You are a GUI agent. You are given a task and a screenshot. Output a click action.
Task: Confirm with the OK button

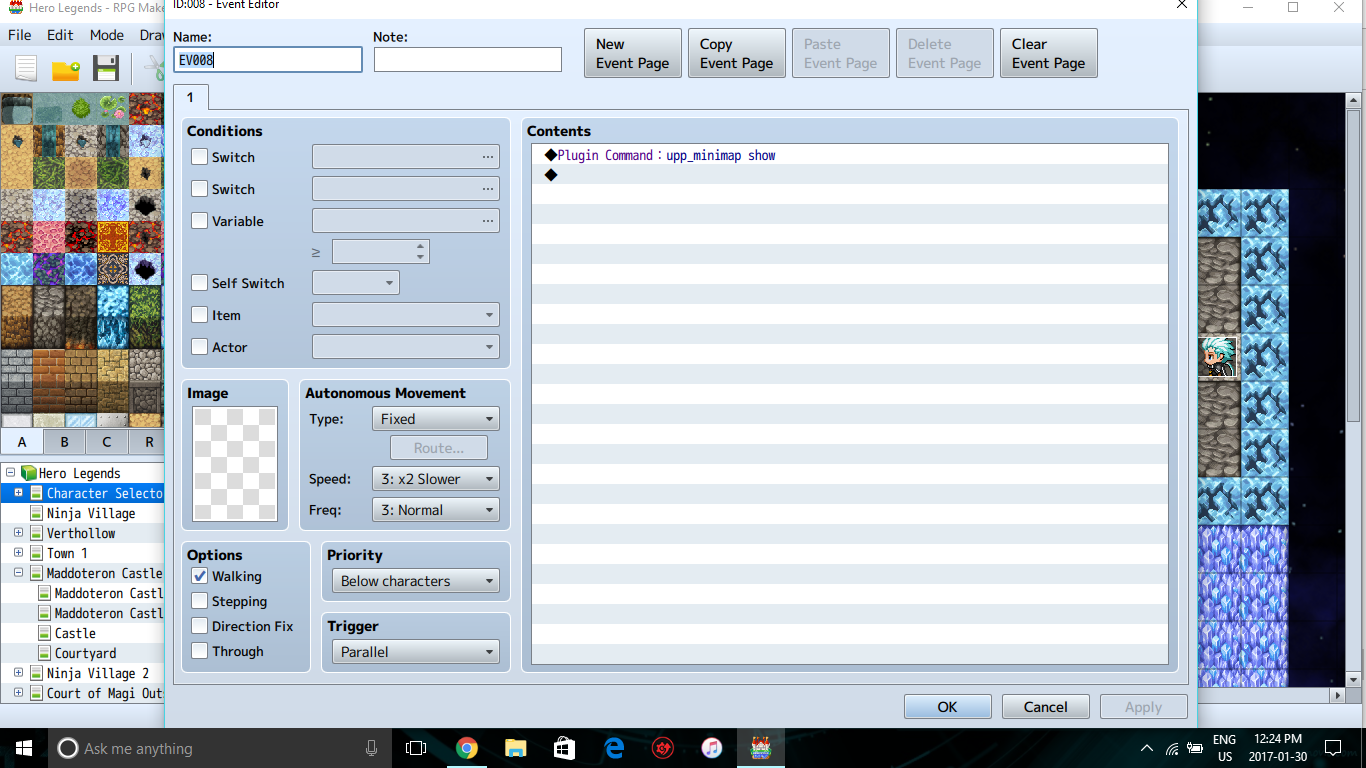click(947, 707)
